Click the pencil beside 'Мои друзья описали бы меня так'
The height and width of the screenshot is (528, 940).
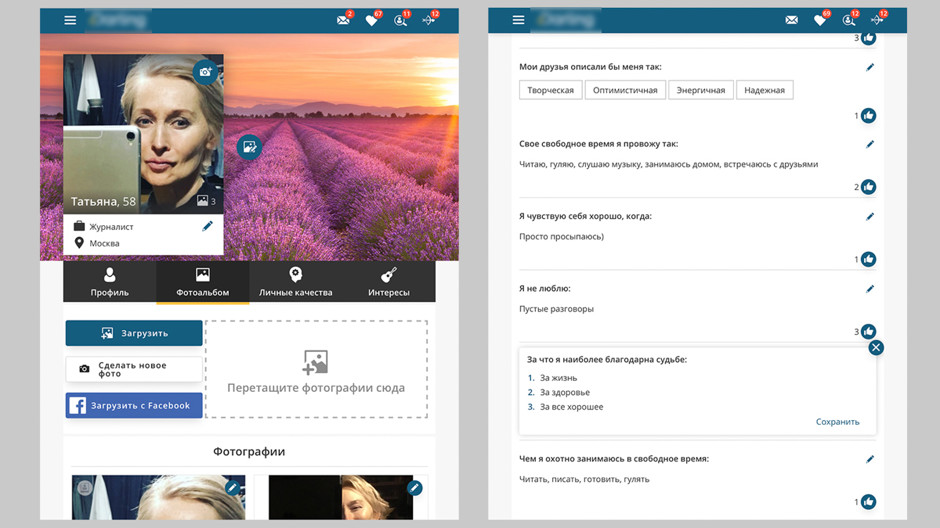(870, 67)
